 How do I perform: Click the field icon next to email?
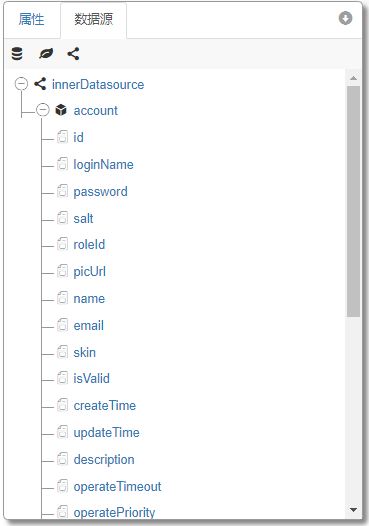62,325
